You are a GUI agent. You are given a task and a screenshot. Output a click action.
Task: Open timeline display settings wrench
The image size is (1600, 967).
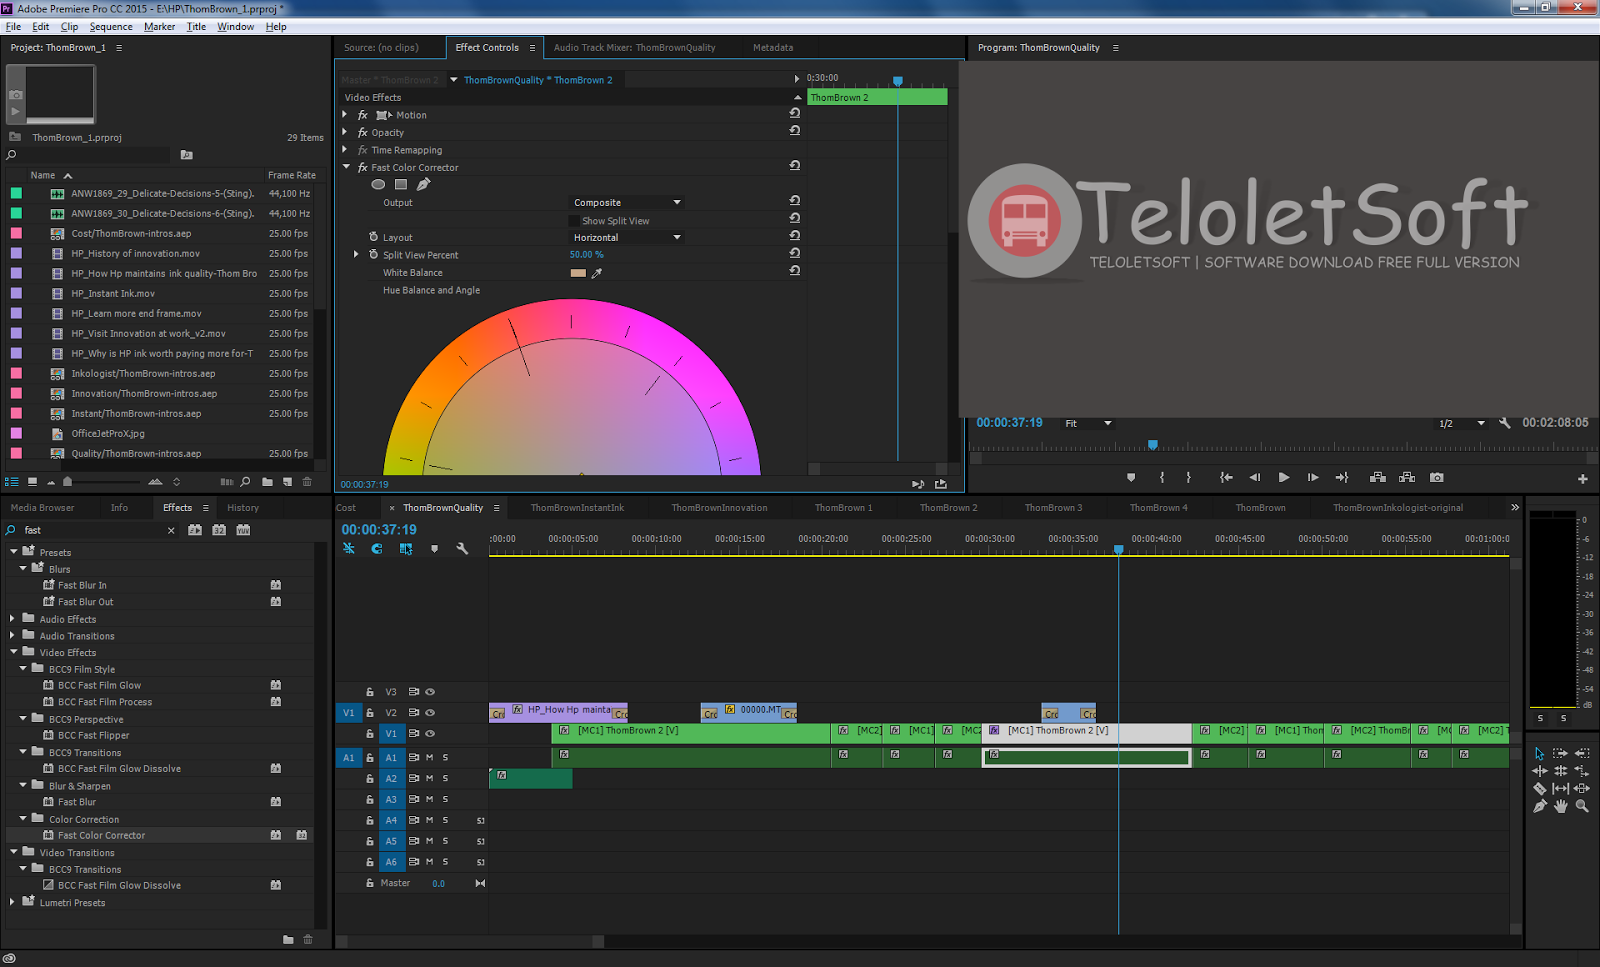pyautogui.click(x=462, y=549)
